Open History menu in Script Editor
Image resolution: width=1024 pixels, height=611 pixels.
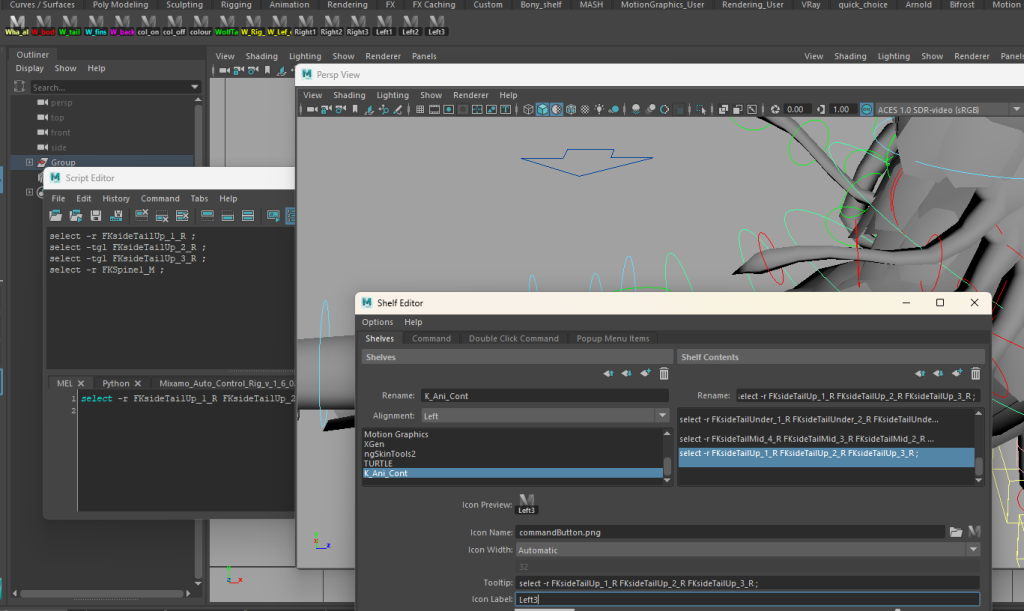[116, 198]
